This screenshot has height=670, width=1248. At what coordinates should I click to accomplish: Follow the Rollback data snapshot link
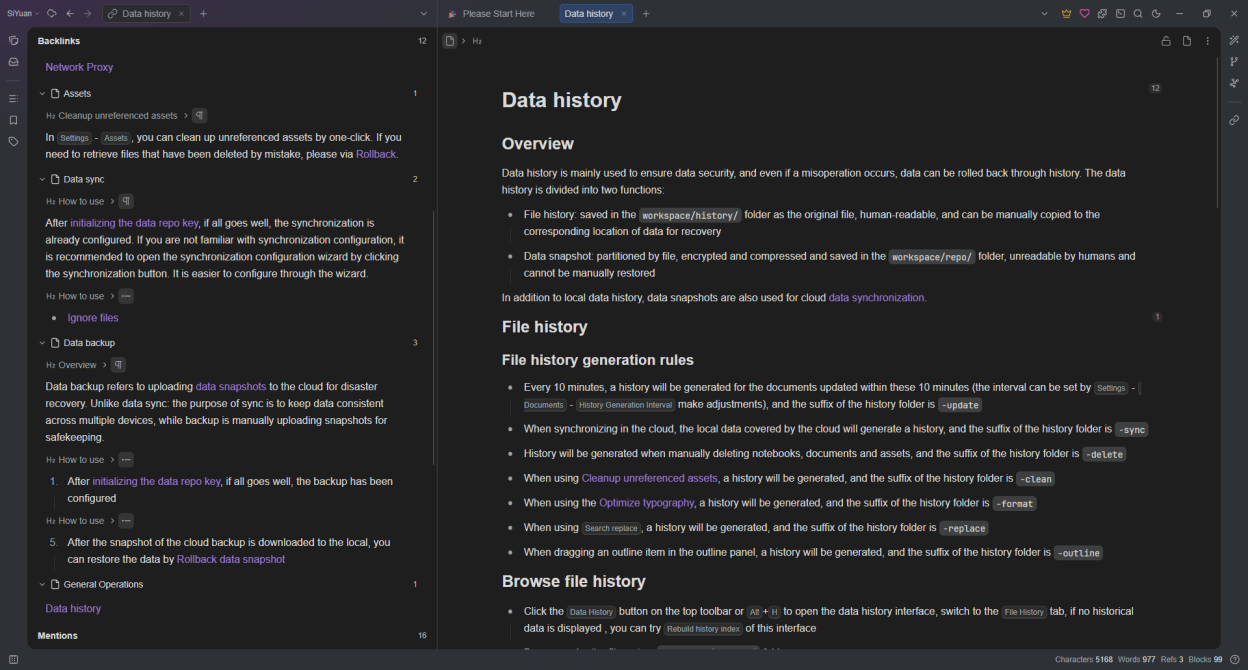tap(231, 560)
